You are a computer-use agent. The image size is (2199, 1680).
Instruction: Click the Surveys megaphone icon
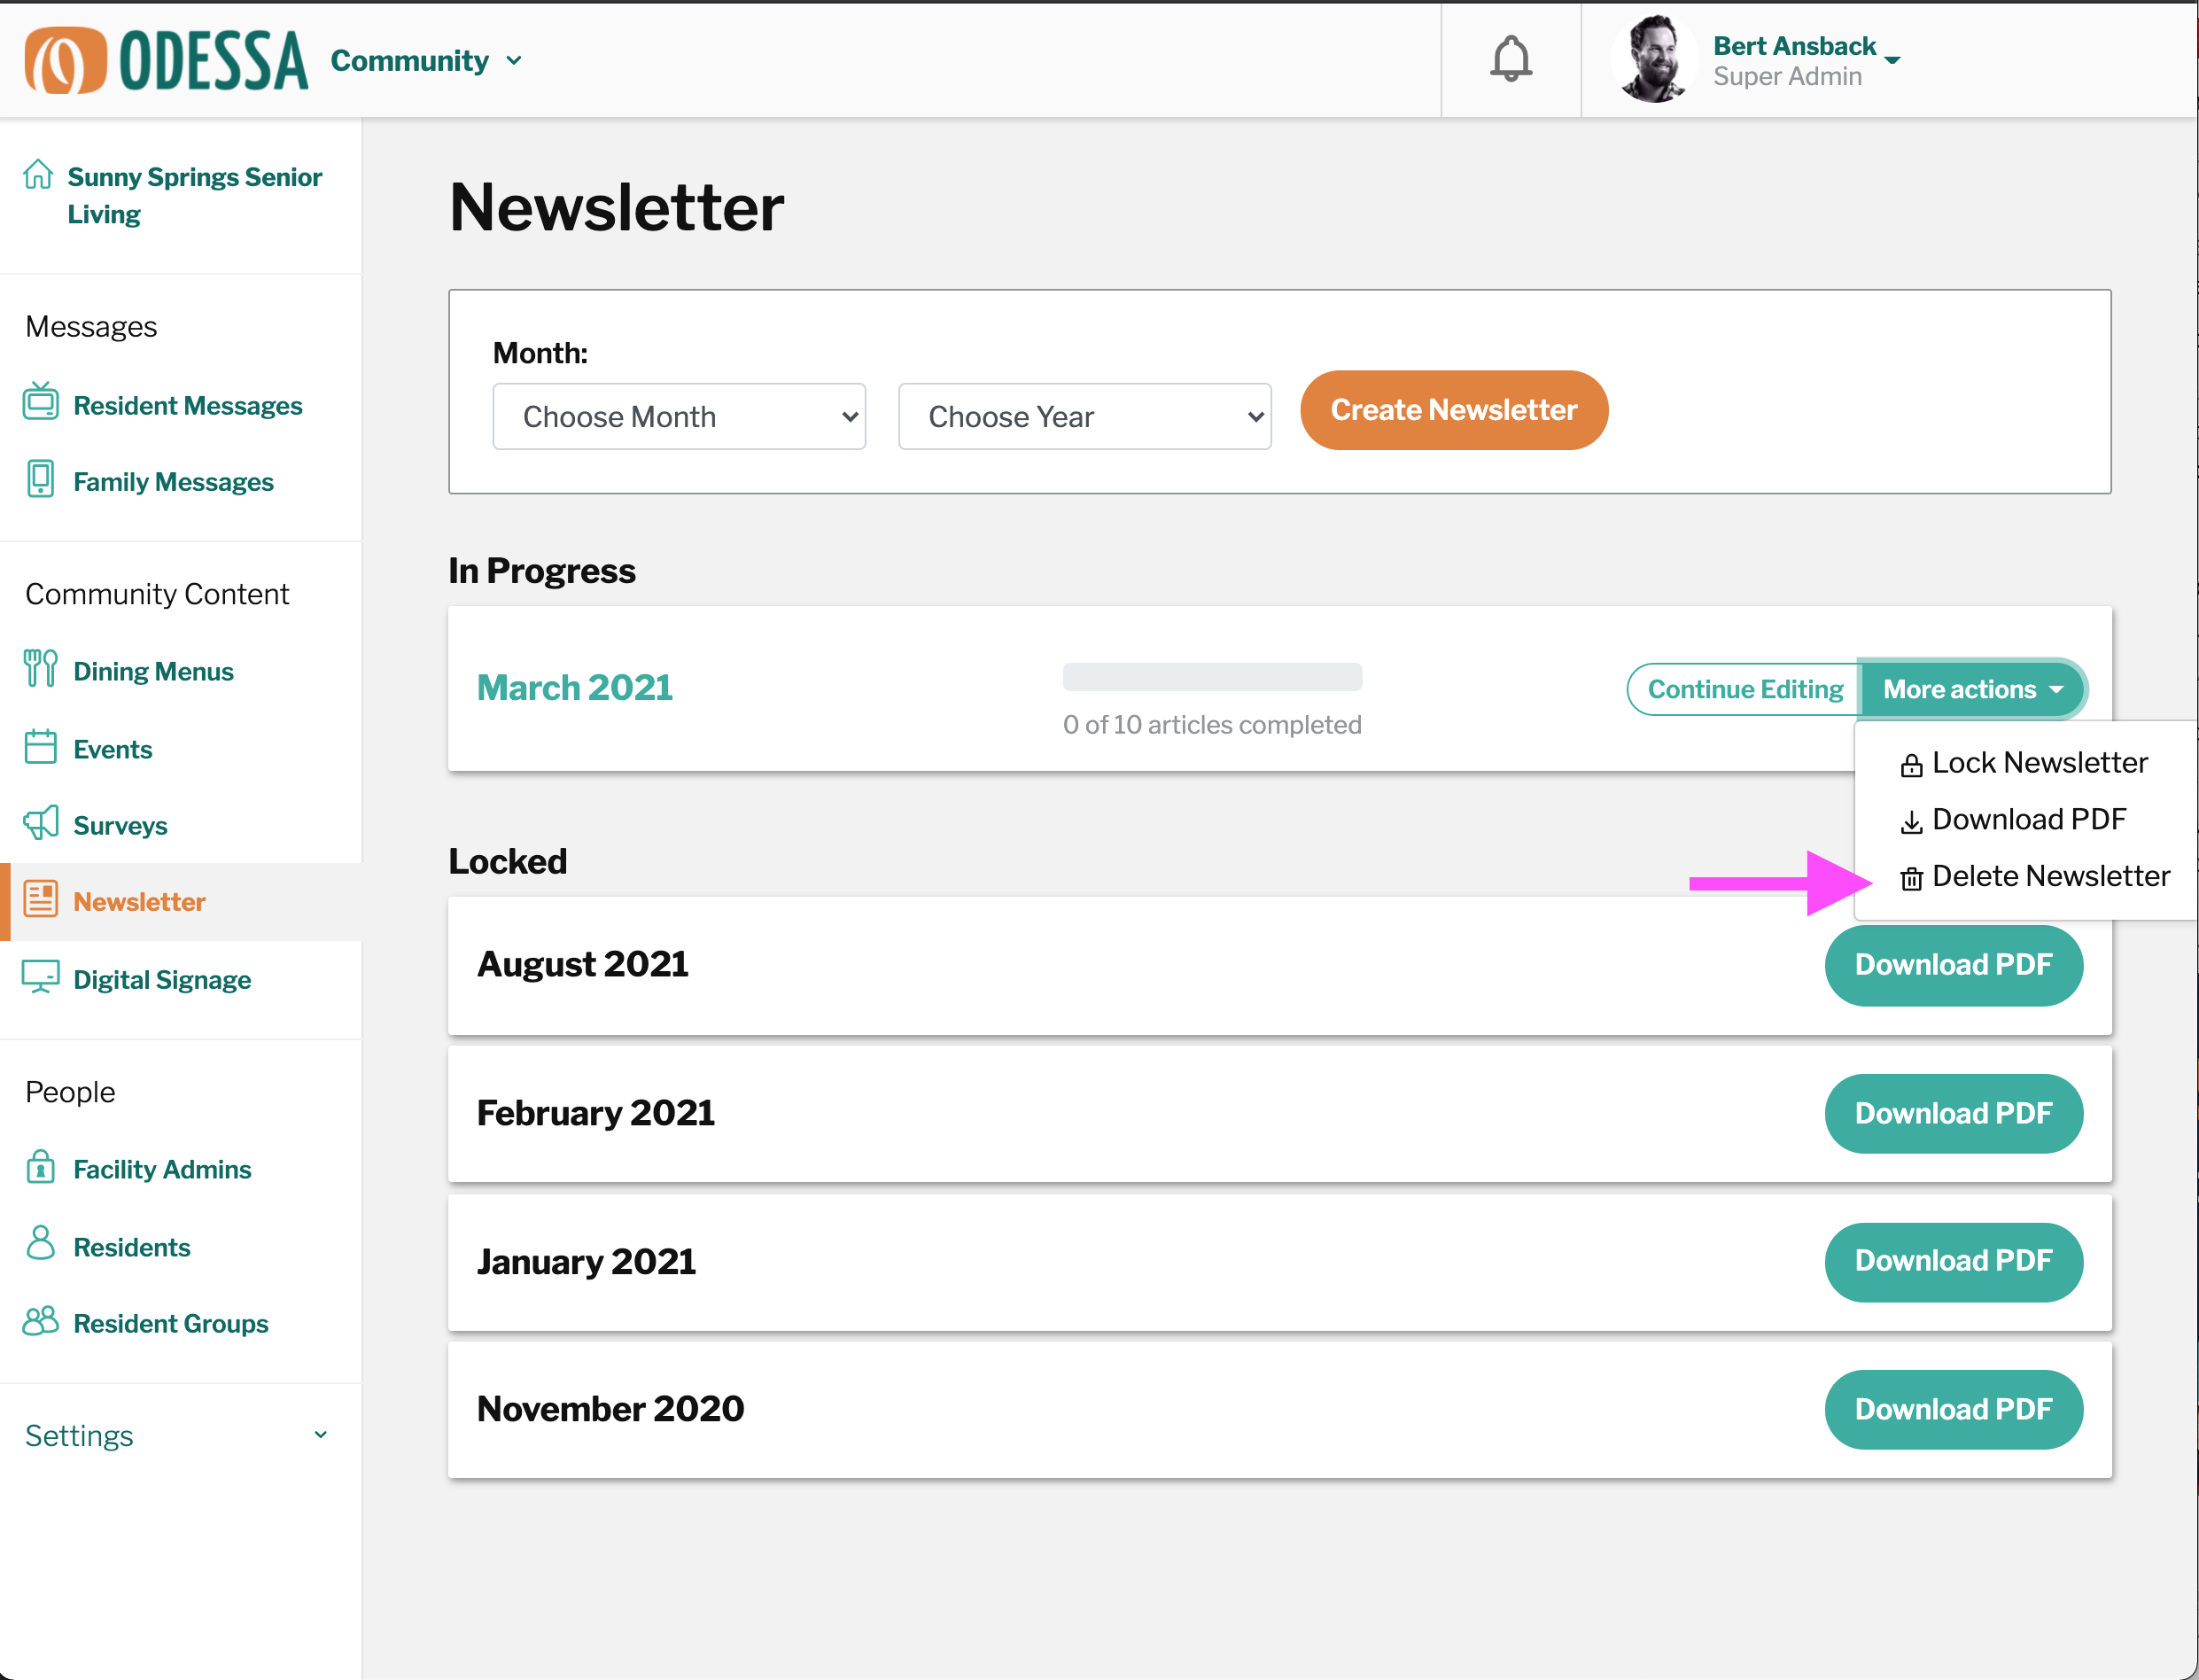click(41, 824)
